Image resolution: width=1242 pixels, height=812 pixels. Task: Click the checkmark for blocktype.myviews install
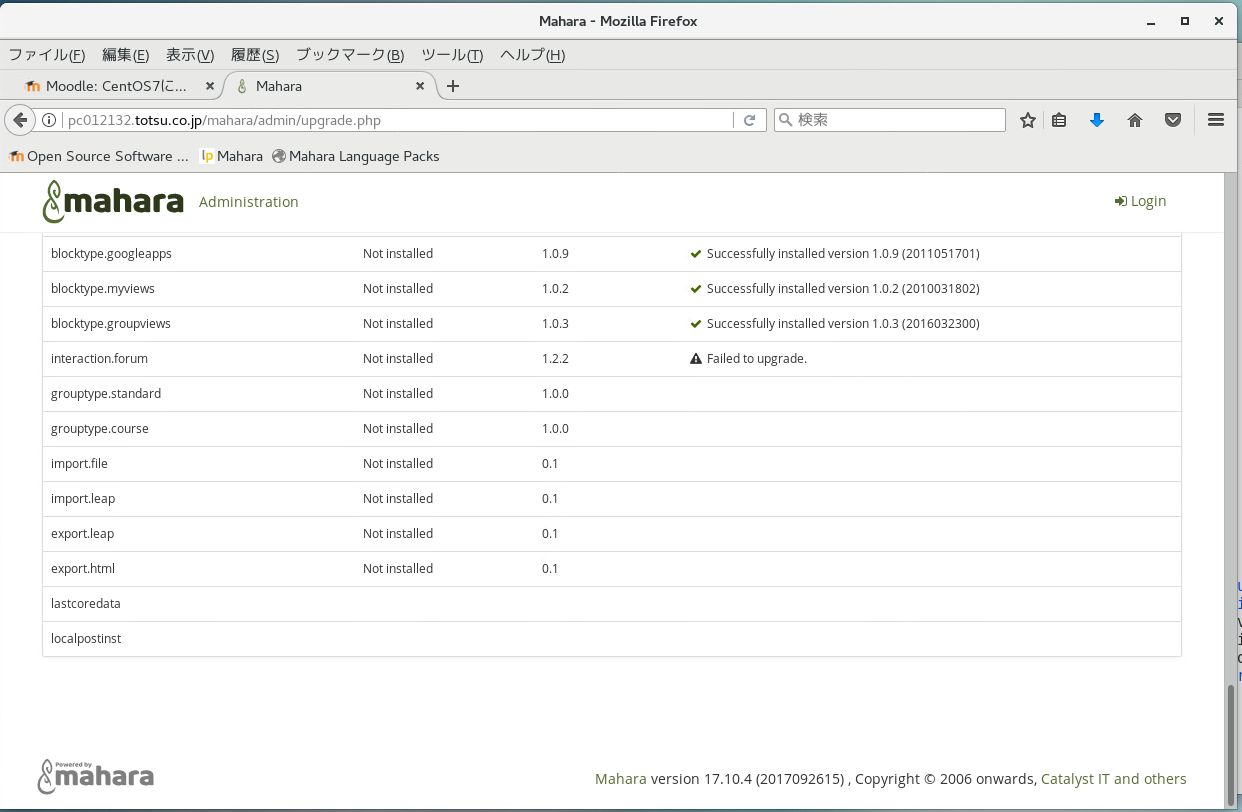pyautogui.click(x=696, y=288)
